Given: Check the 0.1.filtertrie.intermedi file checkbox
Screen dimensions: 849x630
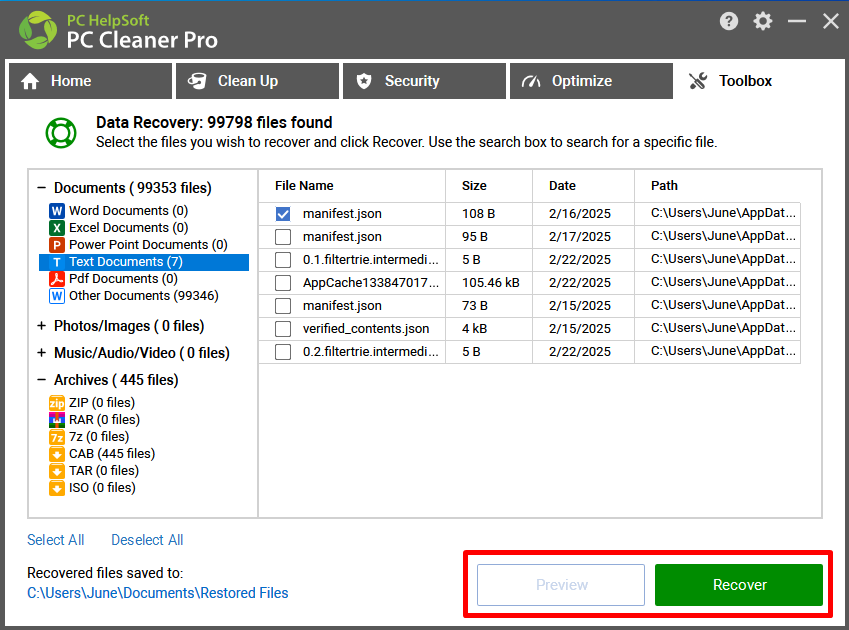Looking at the screenshot, I should coord(283,260).
